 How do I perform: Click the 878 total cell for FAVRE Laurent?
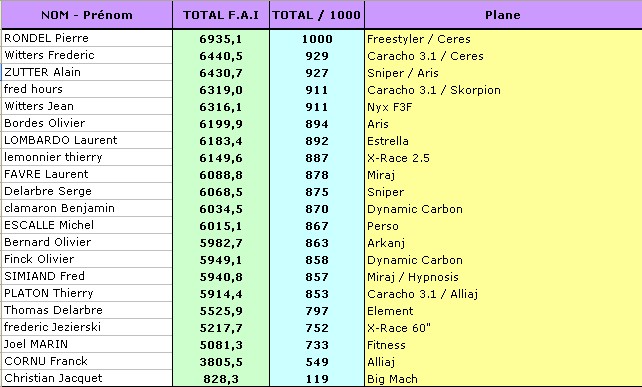click(x=316, y=174)
